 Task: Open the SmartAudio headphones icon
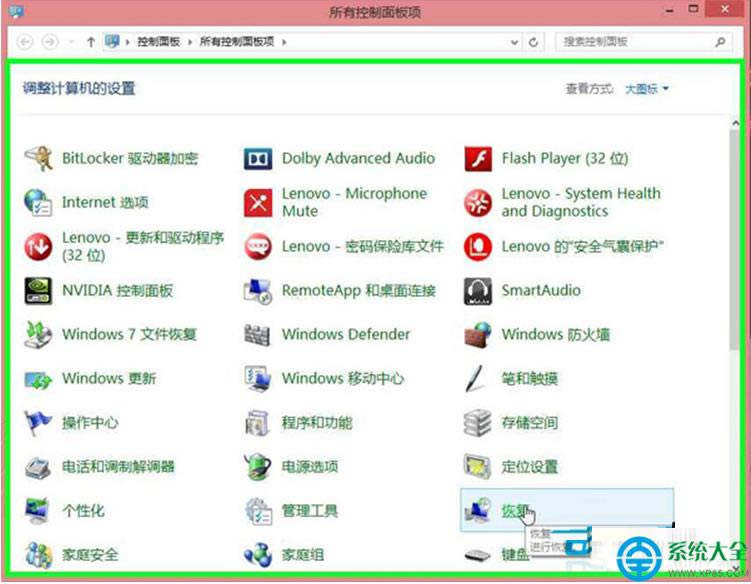pos(478,291)
